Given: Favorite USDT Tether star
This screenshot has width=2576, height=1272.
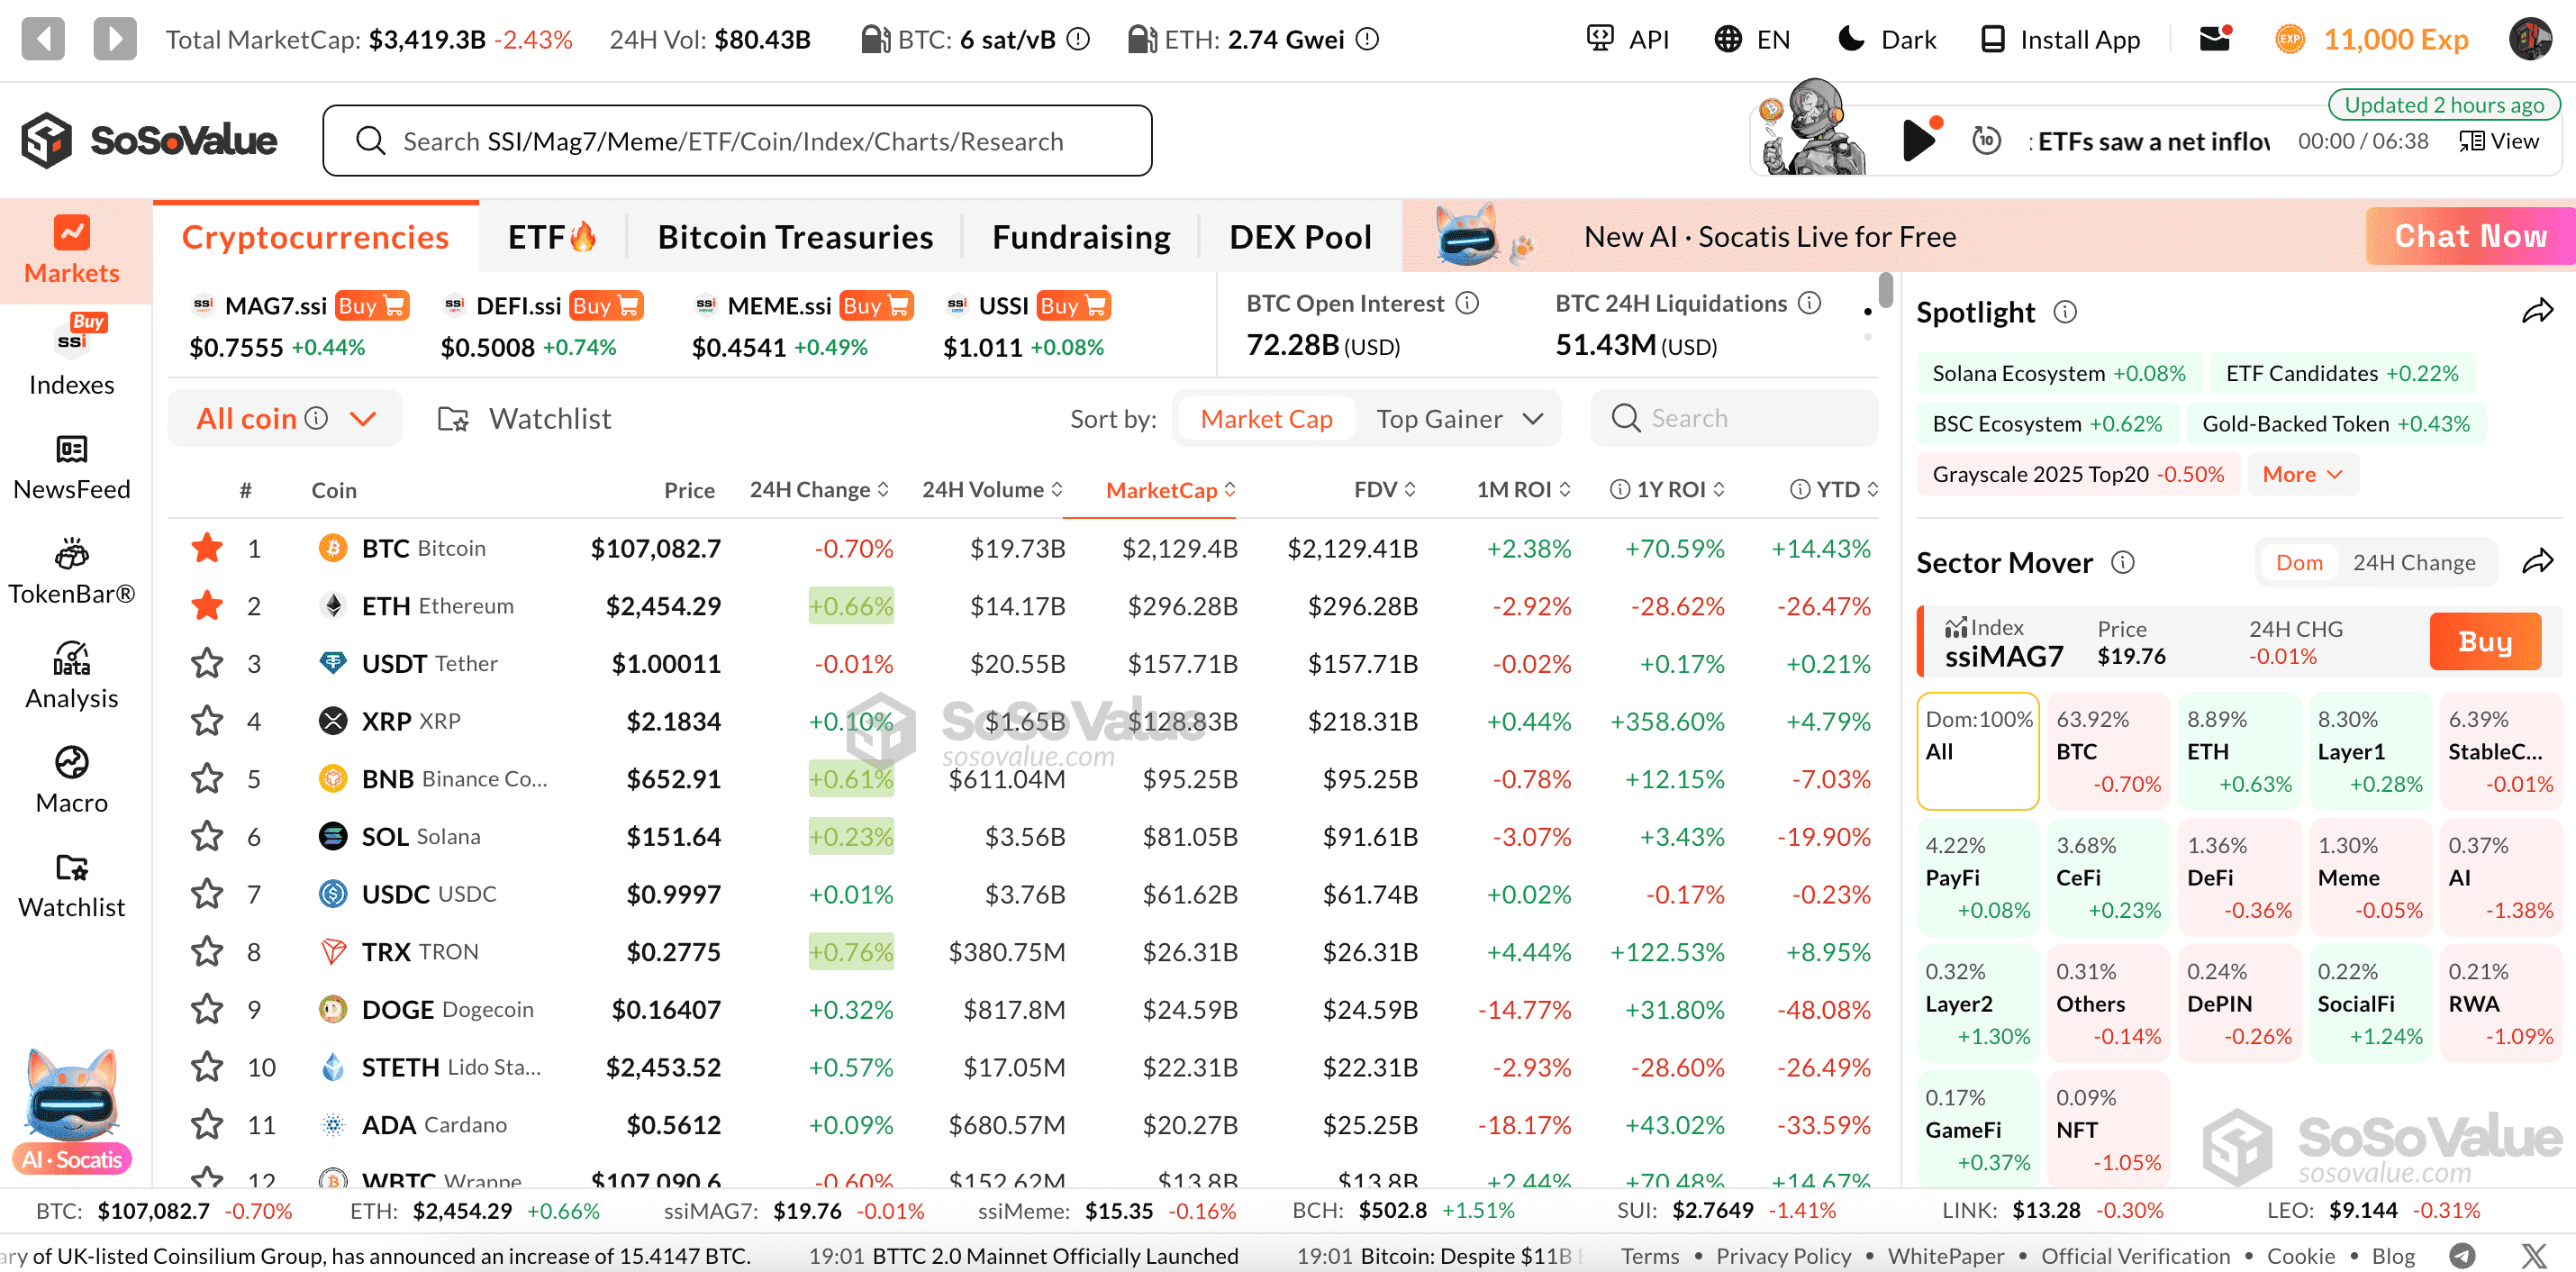Looking at the screenshot, I should (207, 663).
